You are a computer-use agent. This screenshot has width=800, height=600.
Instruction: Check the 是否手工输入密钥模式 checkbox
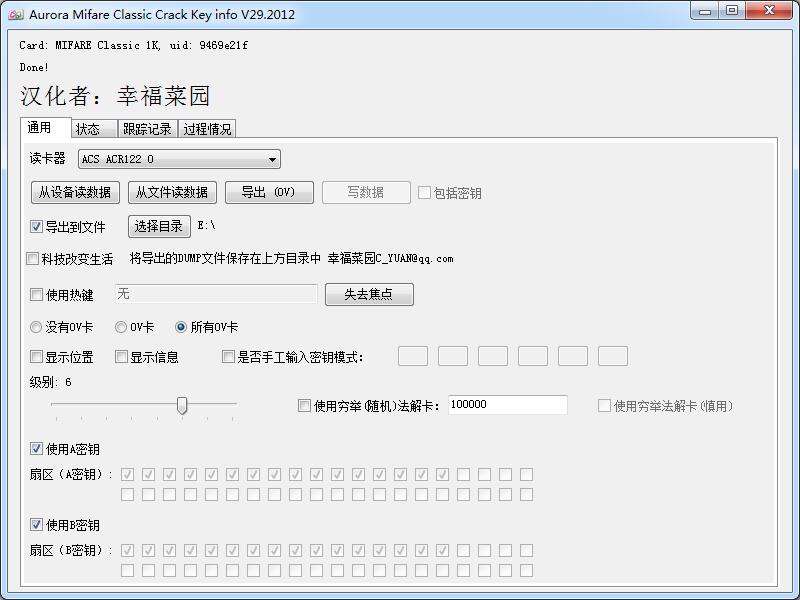pyautogui.click(x=229, y=357)
